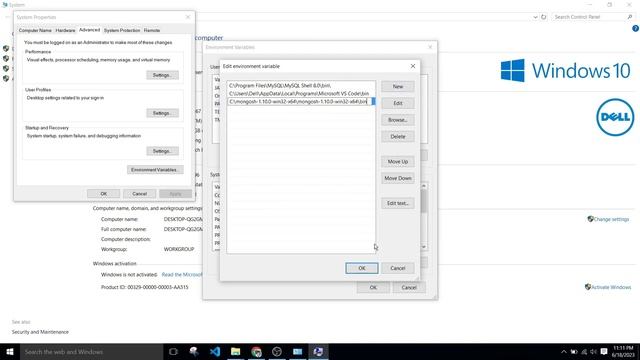Image resolution: width=640 pixels, height=360 pixels.
Task: Delete the selected path entry
Action: (398, 137)
